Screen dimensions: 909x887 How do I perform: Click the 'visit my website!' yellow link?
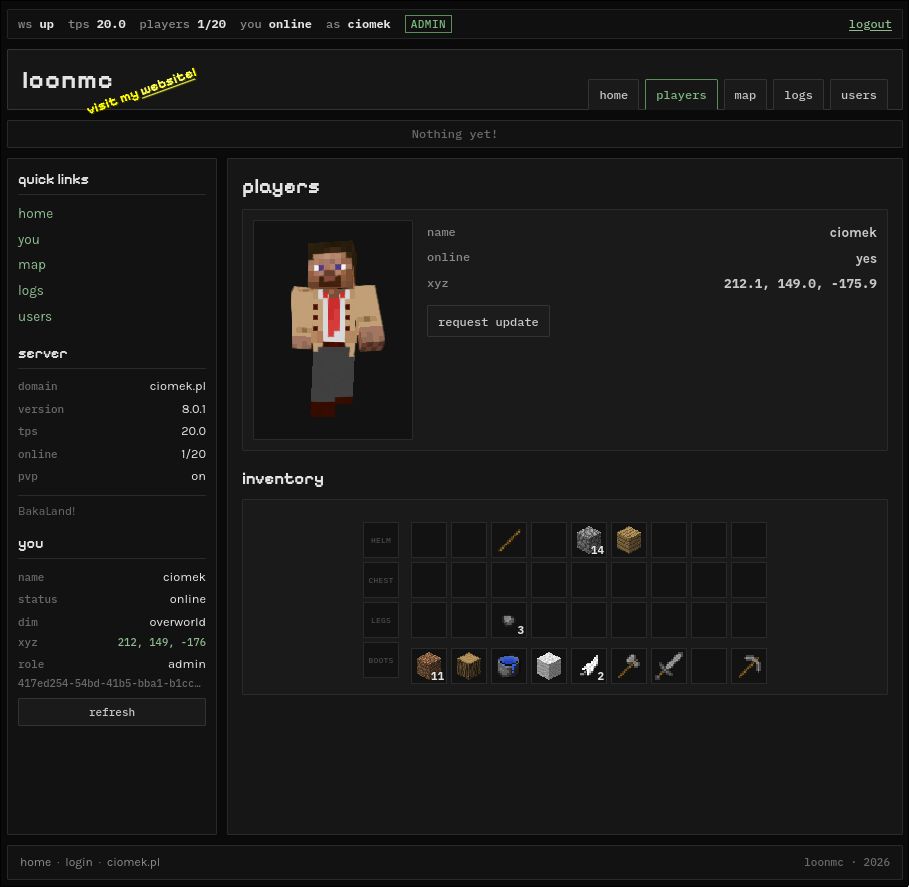pyautogui.click(x=141, y=91)
